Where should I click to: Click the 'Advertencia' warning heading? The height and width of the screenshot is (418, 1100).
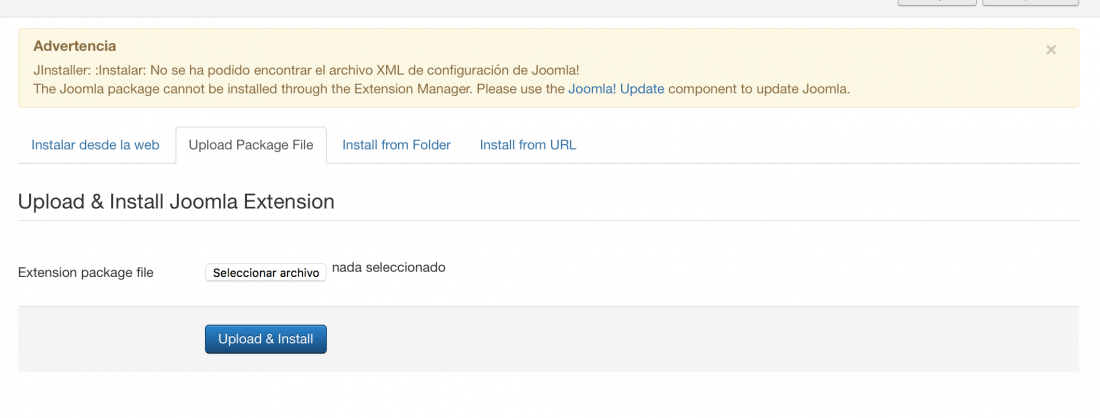74,46
